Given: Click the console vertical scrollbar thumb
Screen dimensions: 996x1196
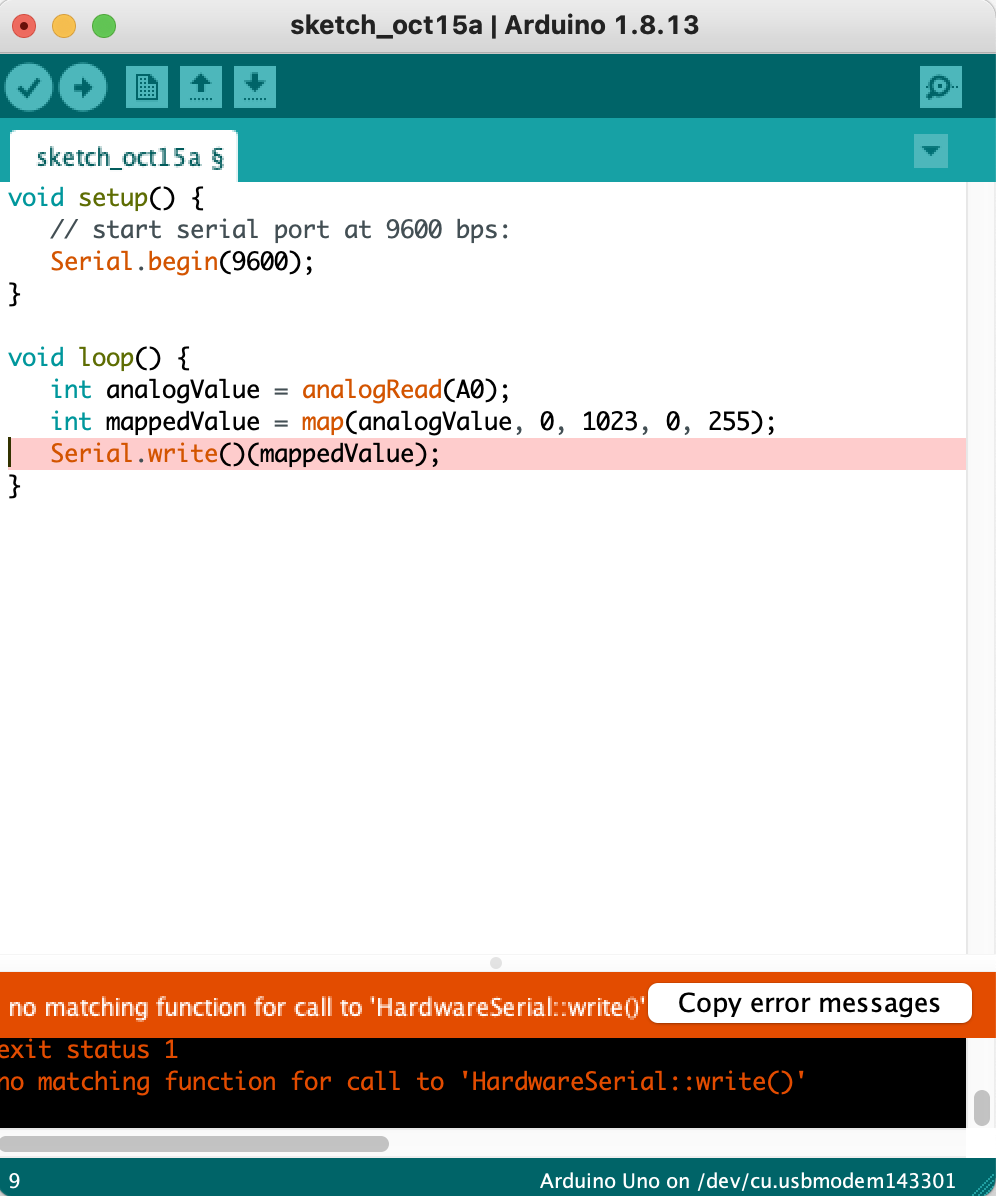Looking at the screenshot, I should tap(982, 1108).
